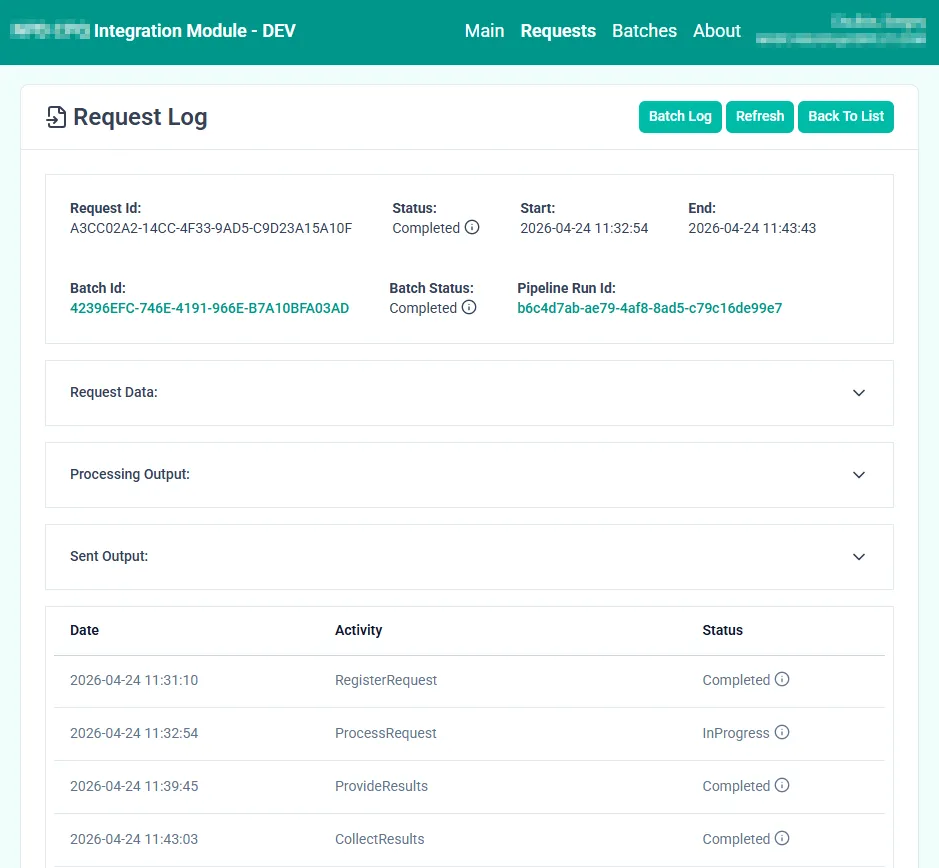Screen dimensions: 939x868
Task: Expand the Sent Output section
Action: [x=858, y=557]
